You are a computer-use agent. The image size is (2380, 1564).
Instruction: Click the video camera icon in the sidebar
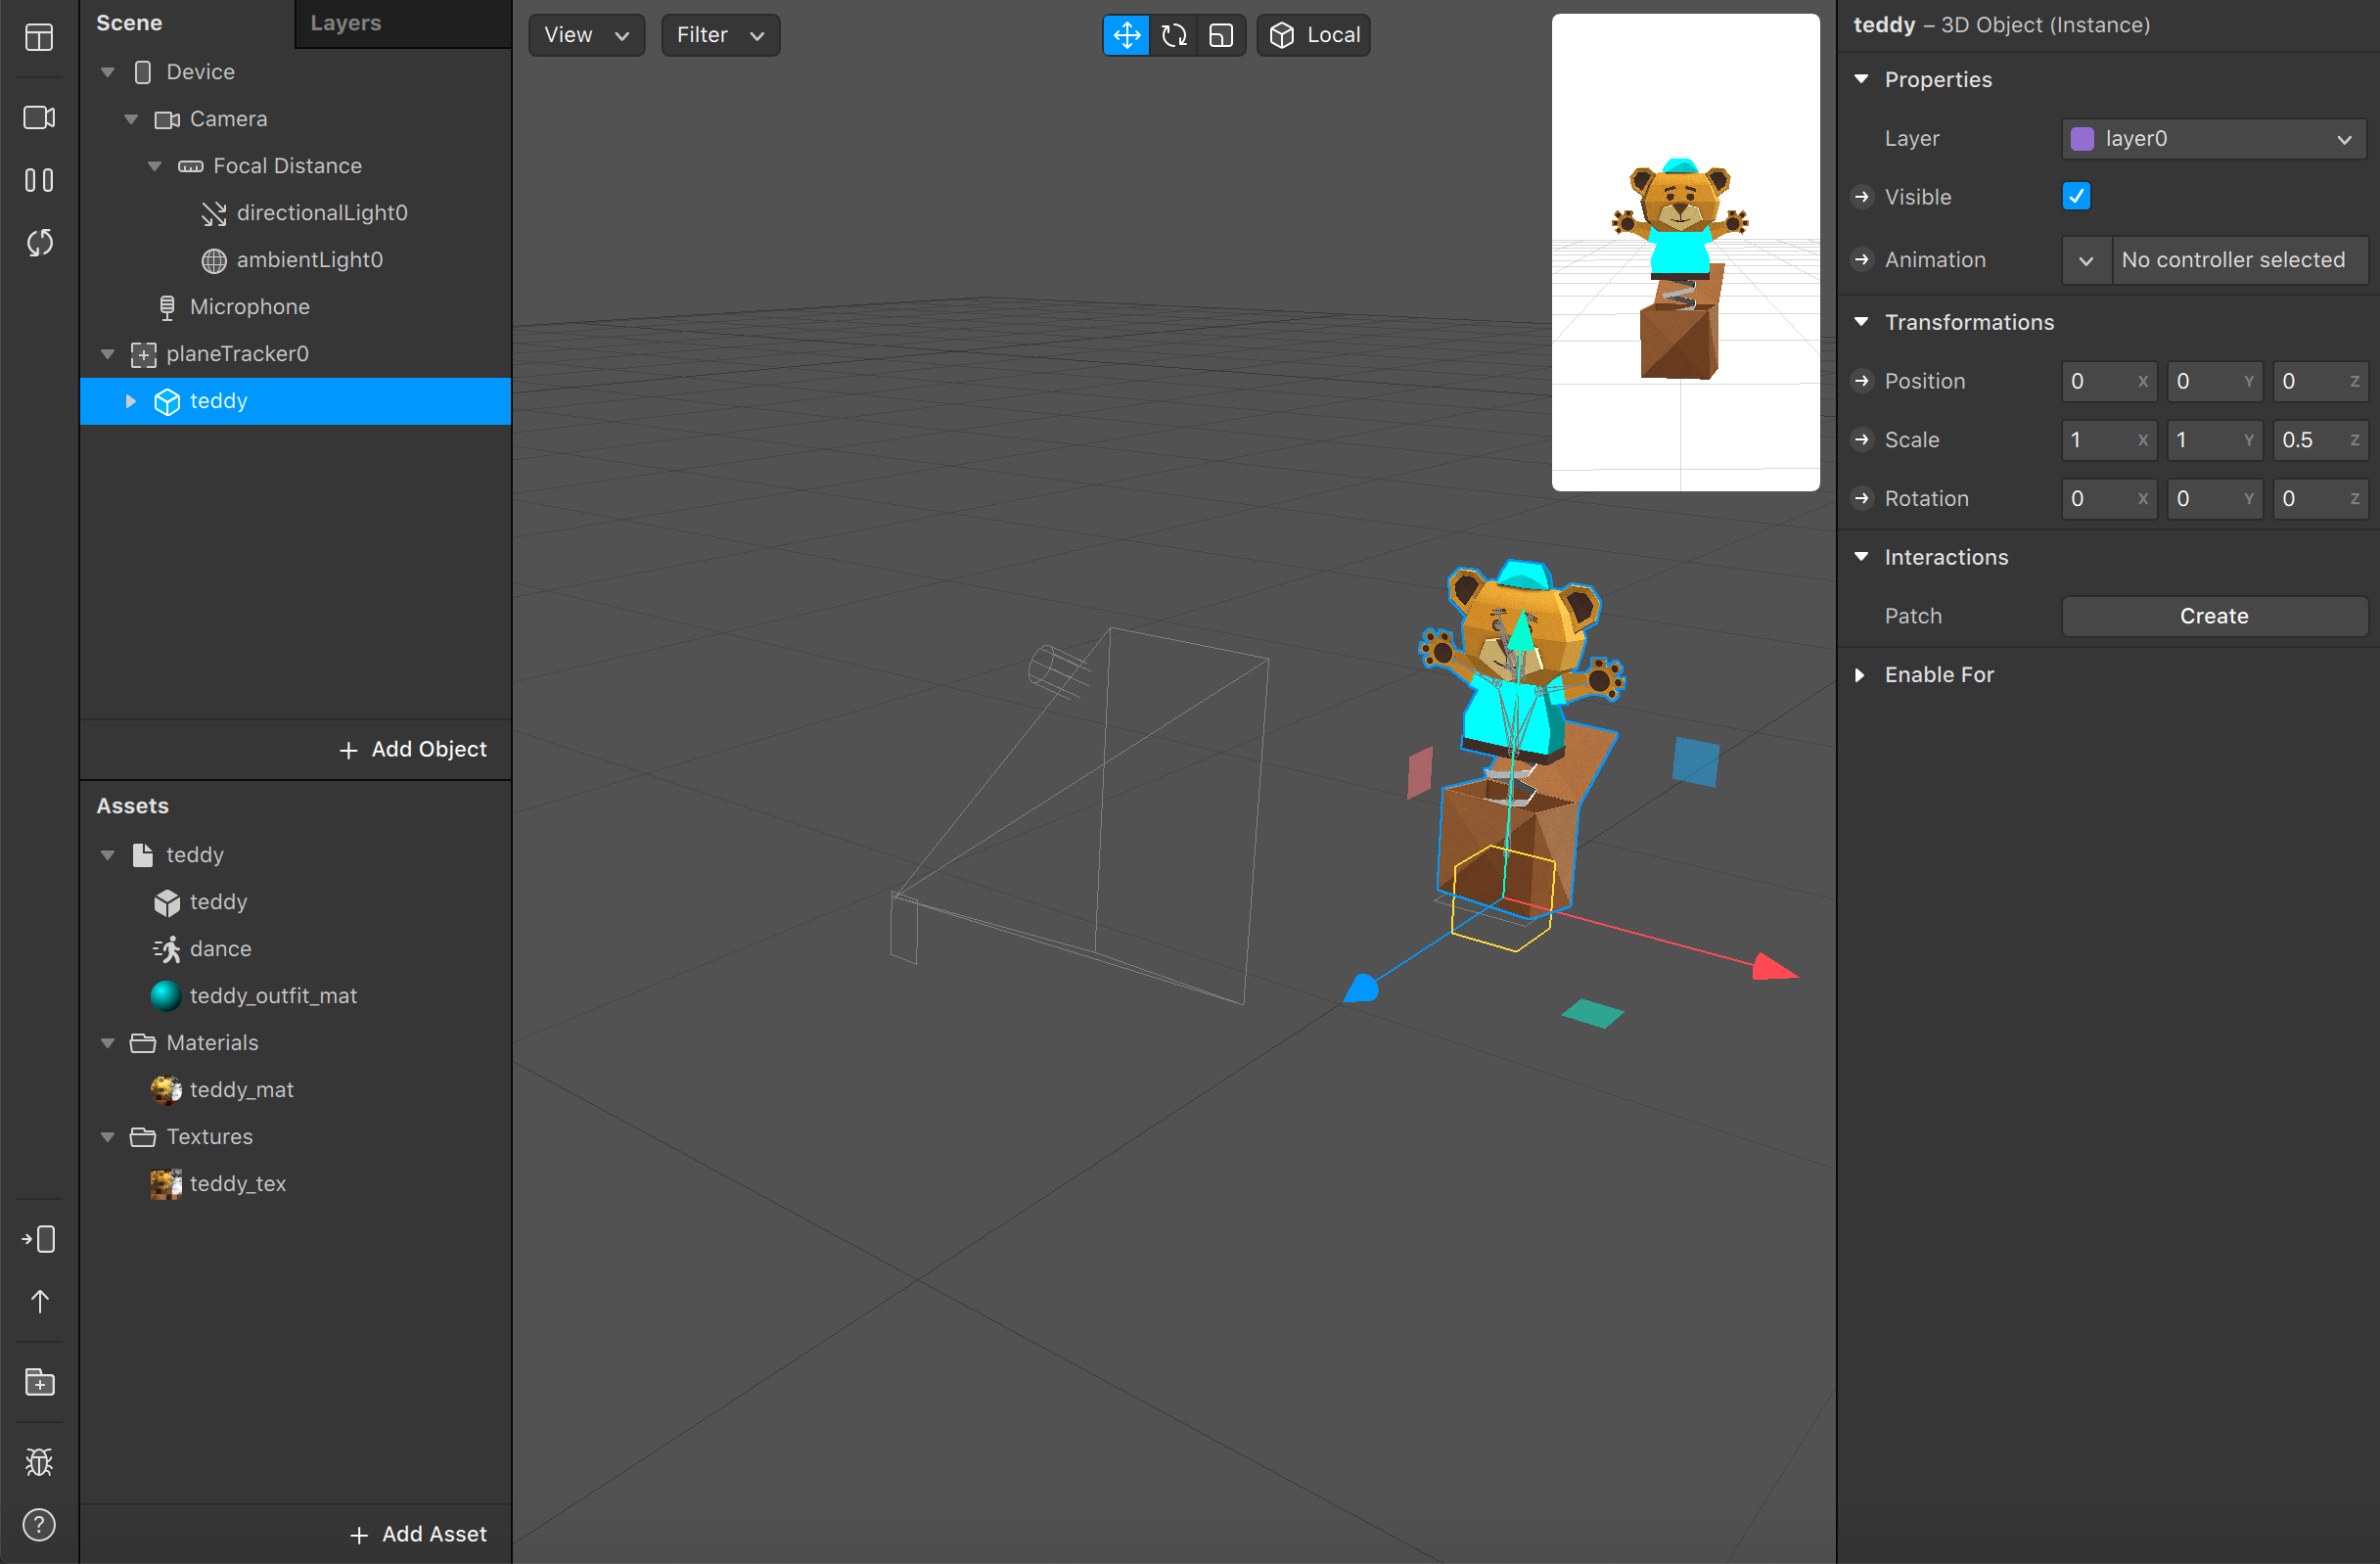[39, 117]
